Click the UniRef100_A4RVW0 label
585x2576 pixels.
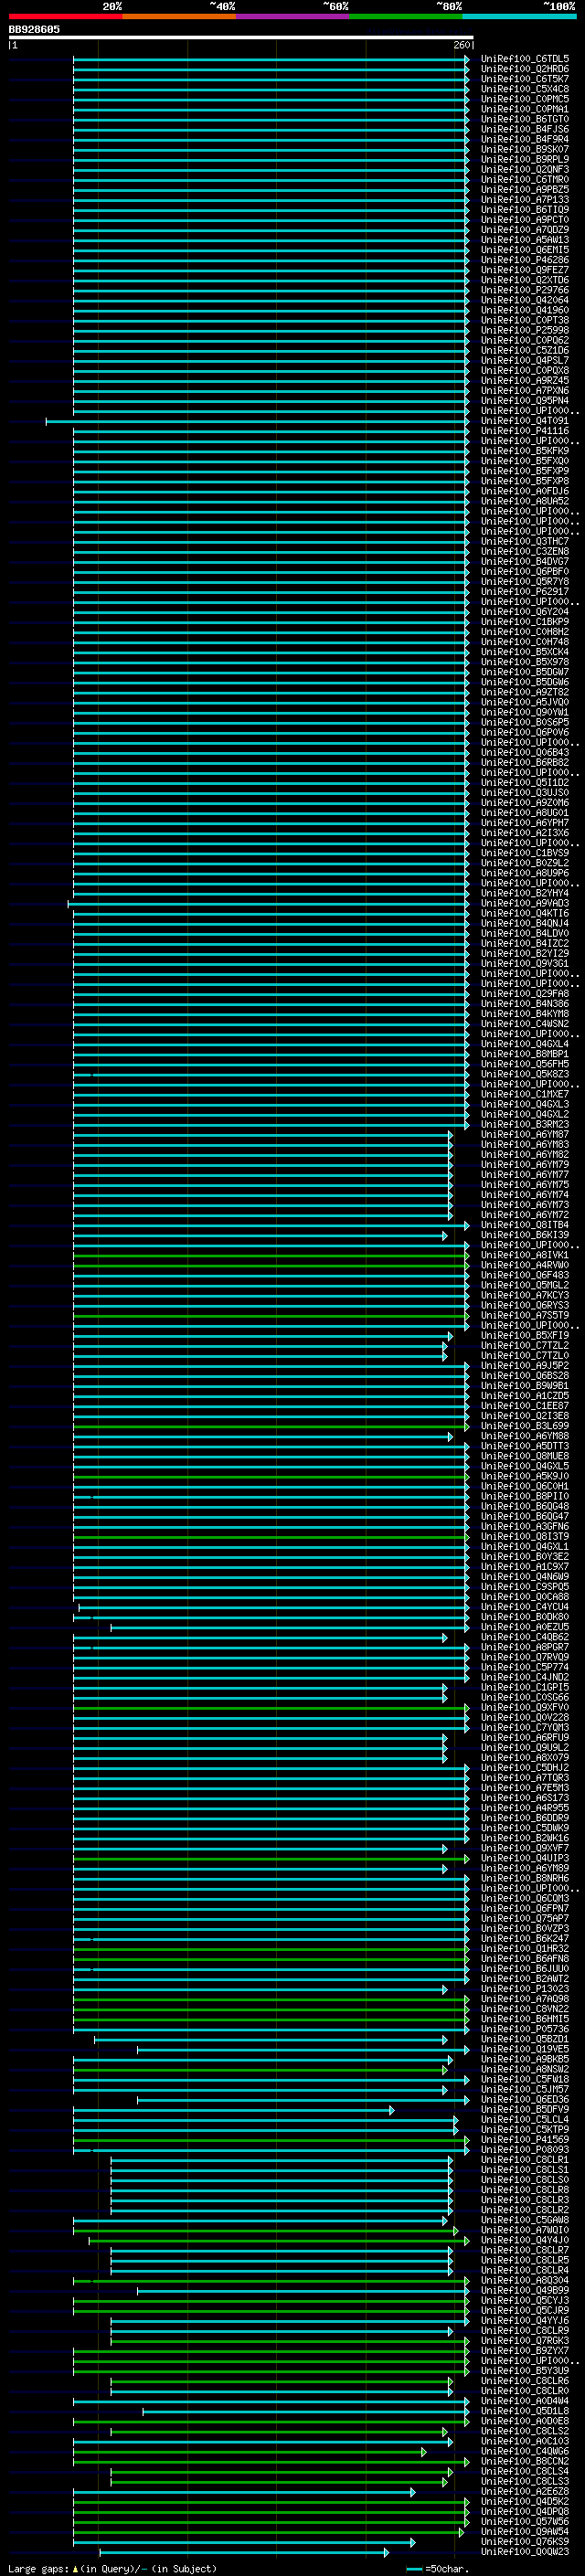pyautogui.click(x=525, y=1265)
